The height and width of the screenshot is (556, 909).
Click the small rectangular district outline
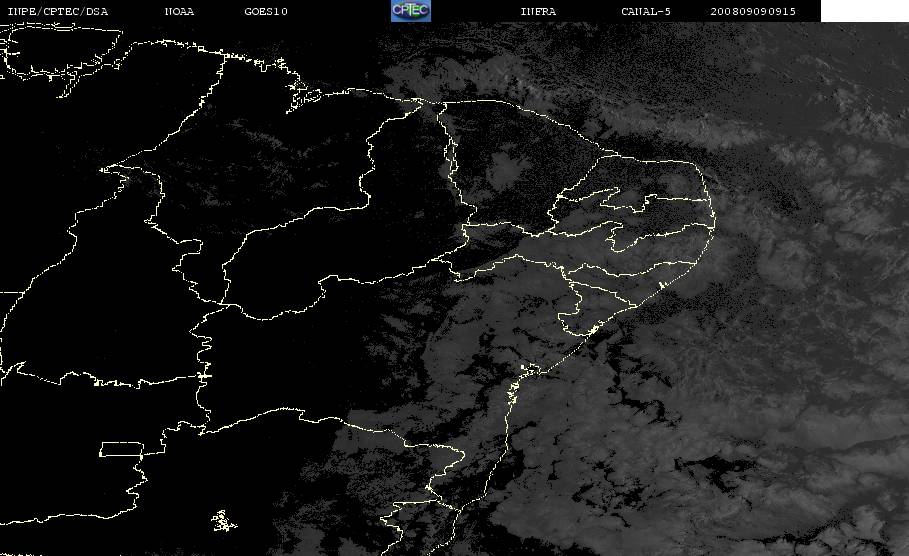[121, 449]
